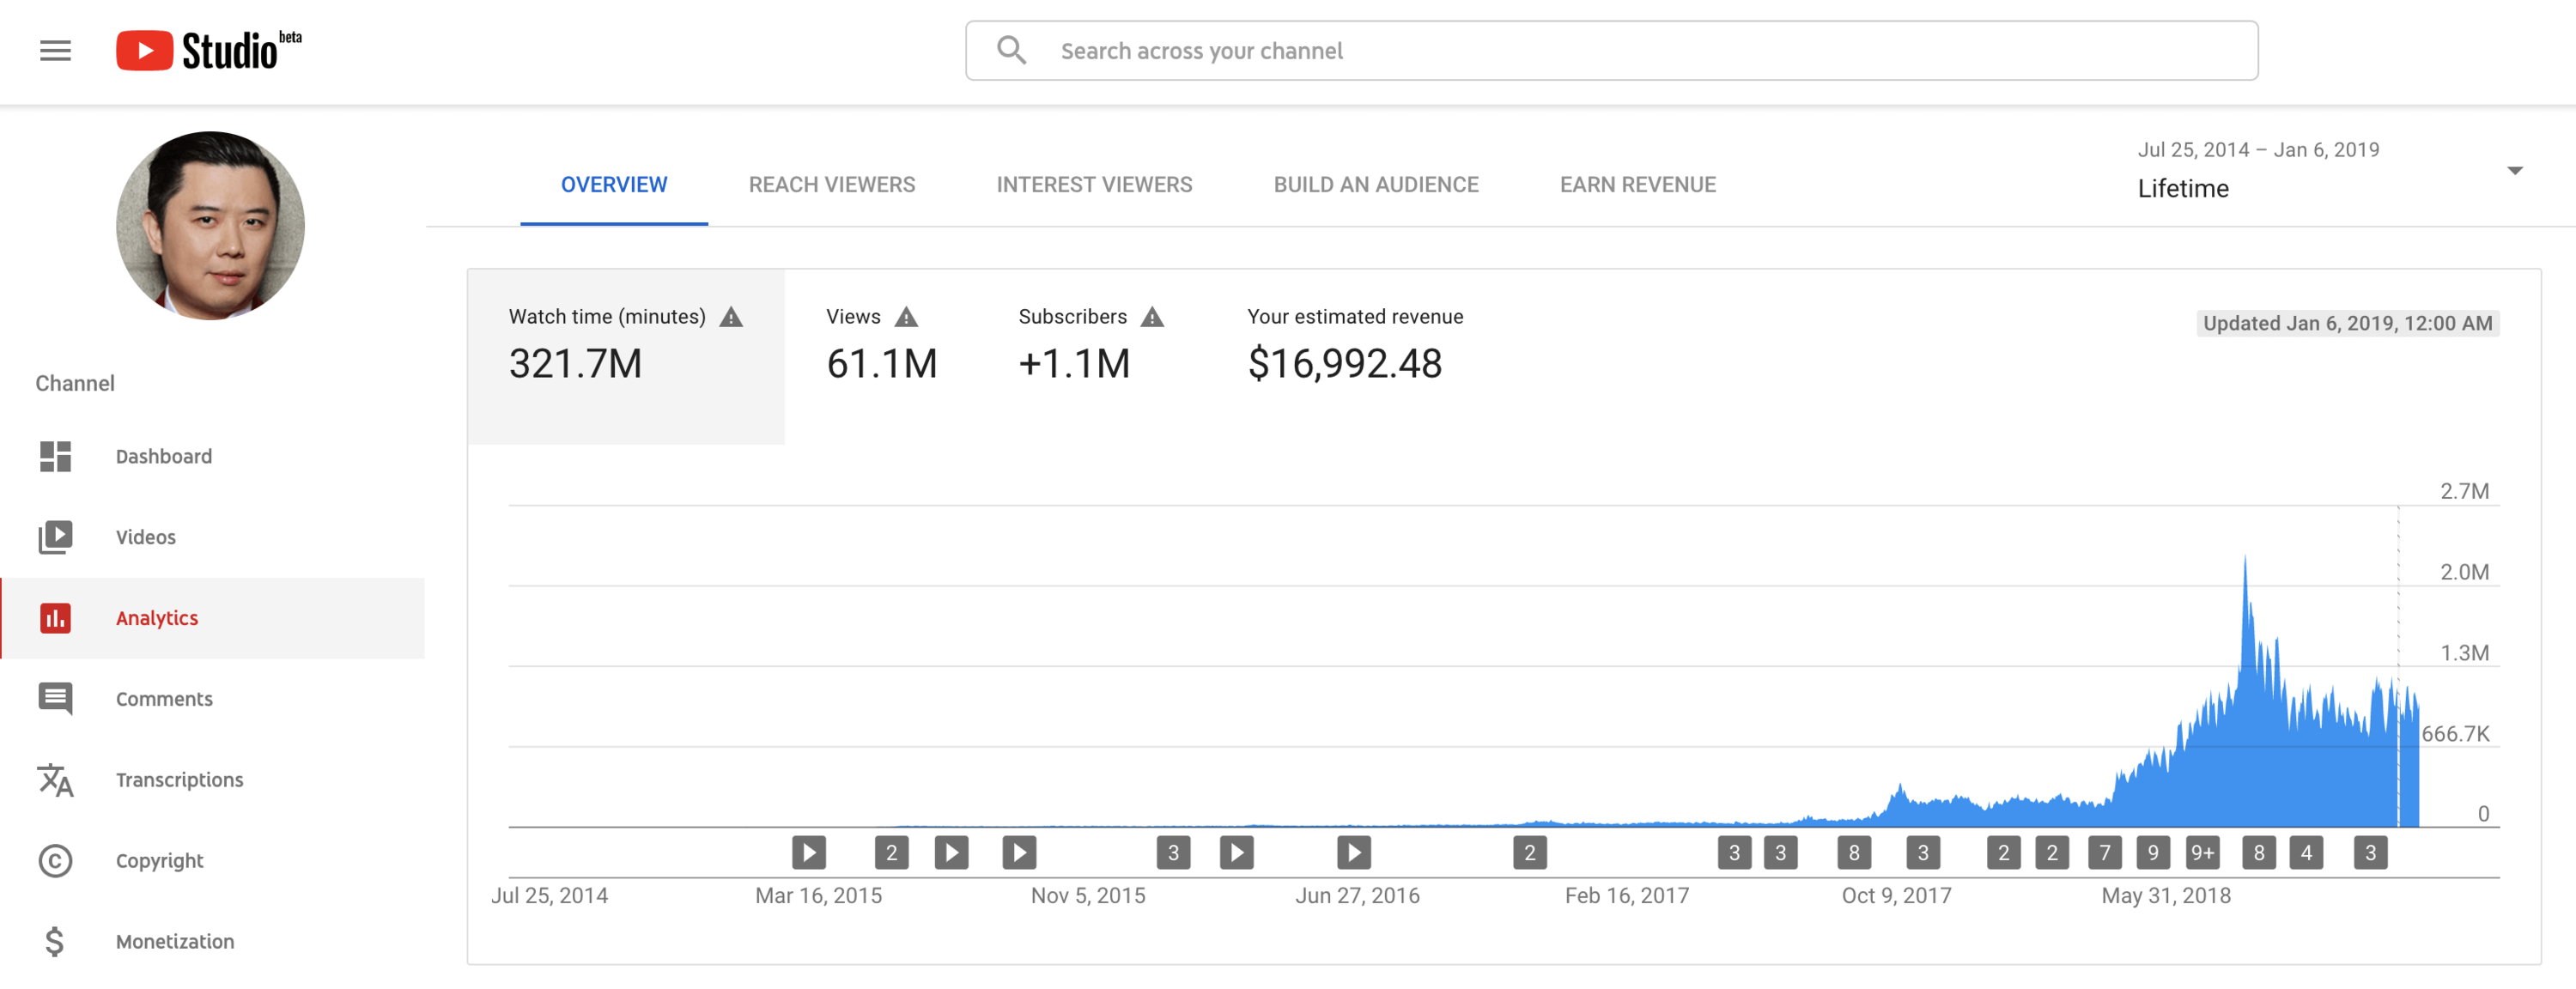Select the Transcriptions translate icon
Viewport: 2576px width, 989px height.
[x=55, y=780]
